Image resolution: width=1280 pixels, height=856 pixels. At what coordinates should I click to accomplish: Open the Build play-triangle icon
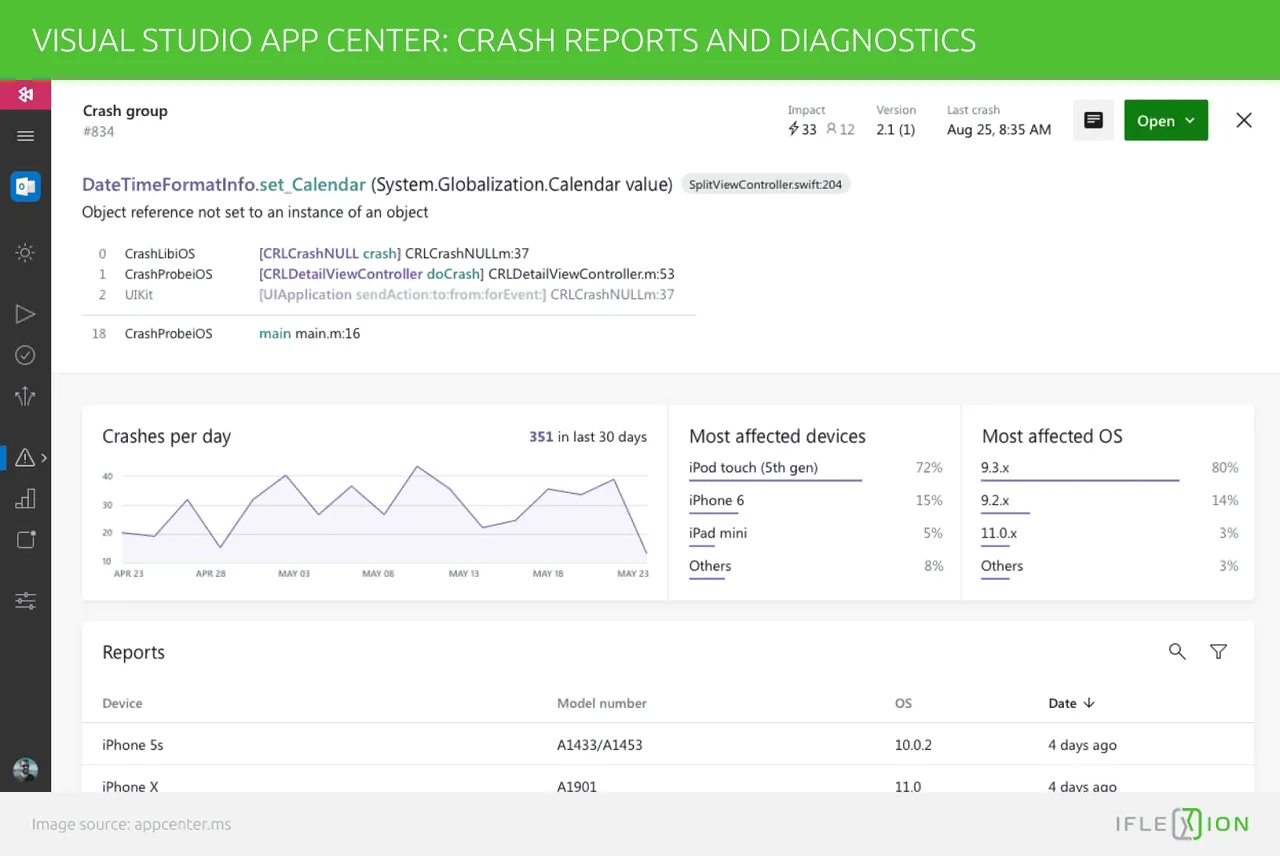pyautogui.click(x=26, y=314)
